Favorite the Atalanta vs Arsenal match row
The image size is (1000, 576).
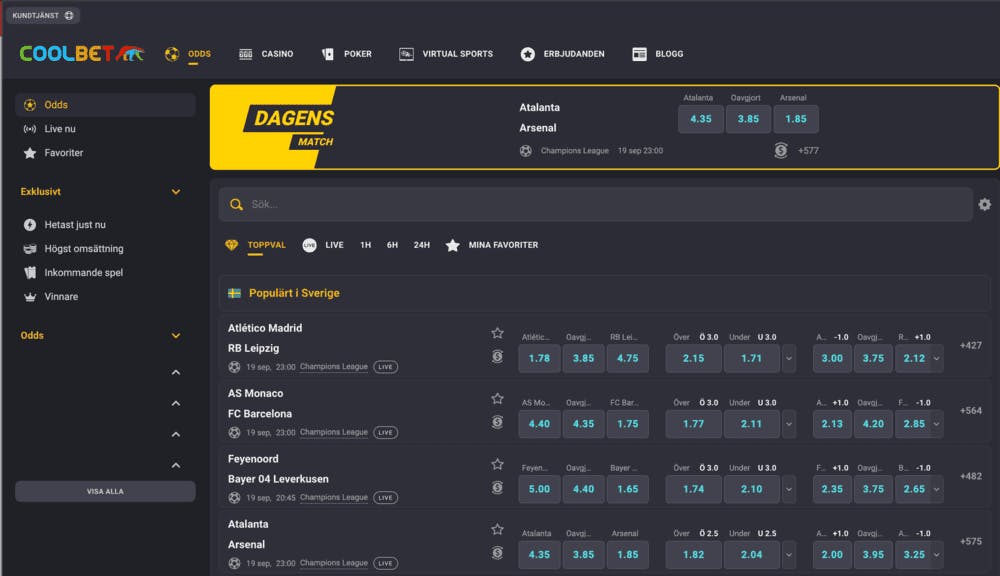497,529
